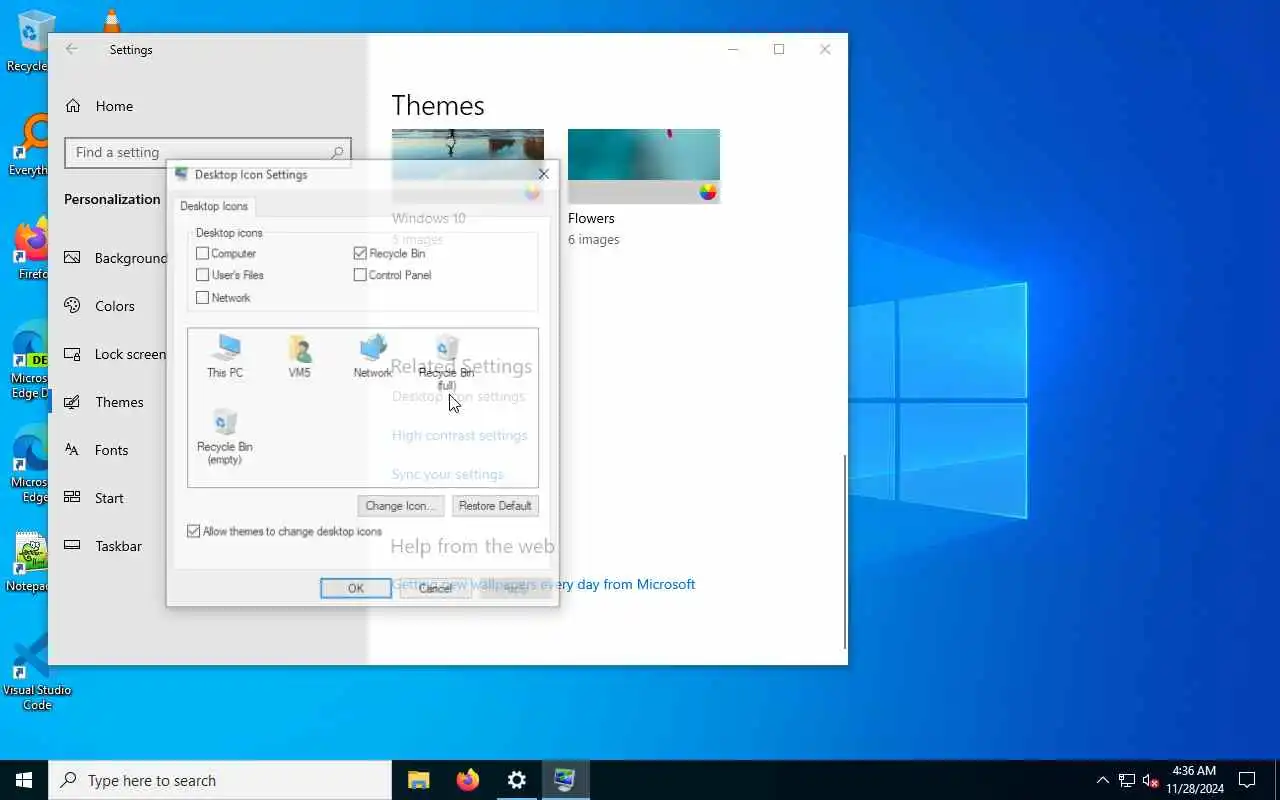Click the Themes brush icon in sidebar
The image size is (1280, 800).
tap(73, 402)
